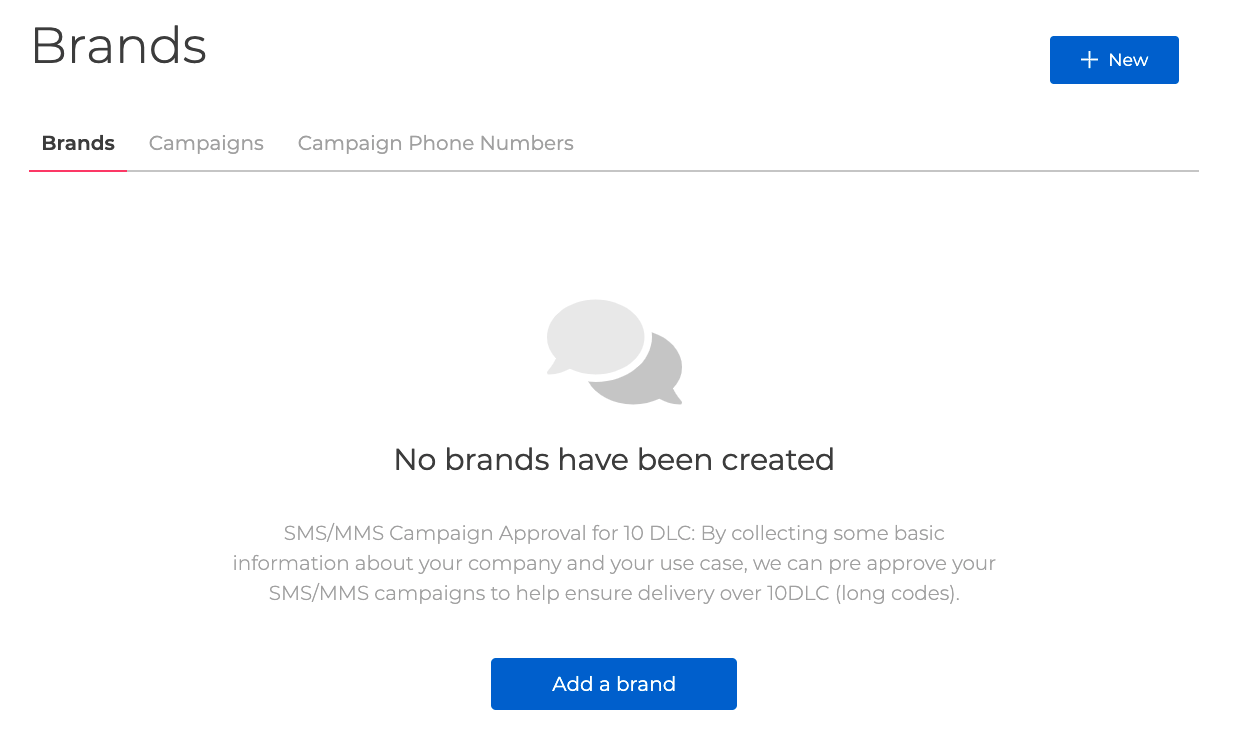Click the active tab's red underline indicator
This screenshot has height=747, width=1249.
77,169
